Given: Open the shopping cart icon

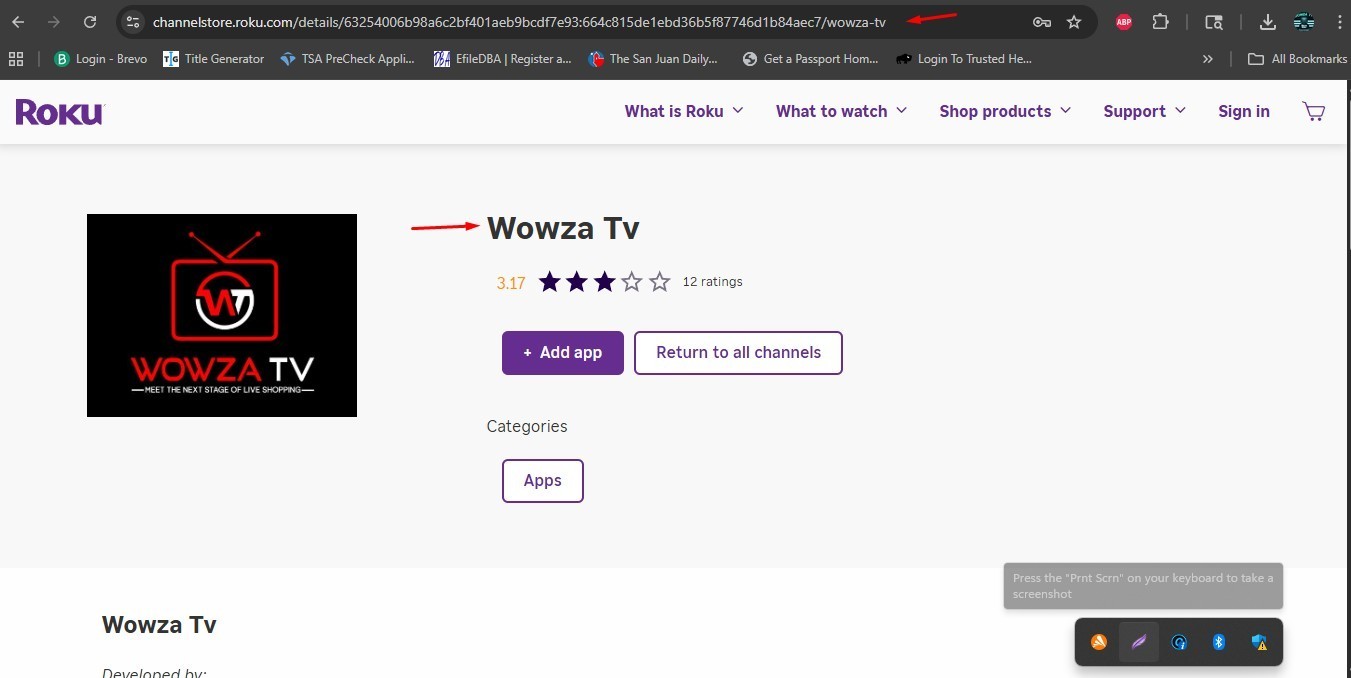Looking at the screenshot, I should [x=1314, y=111].
